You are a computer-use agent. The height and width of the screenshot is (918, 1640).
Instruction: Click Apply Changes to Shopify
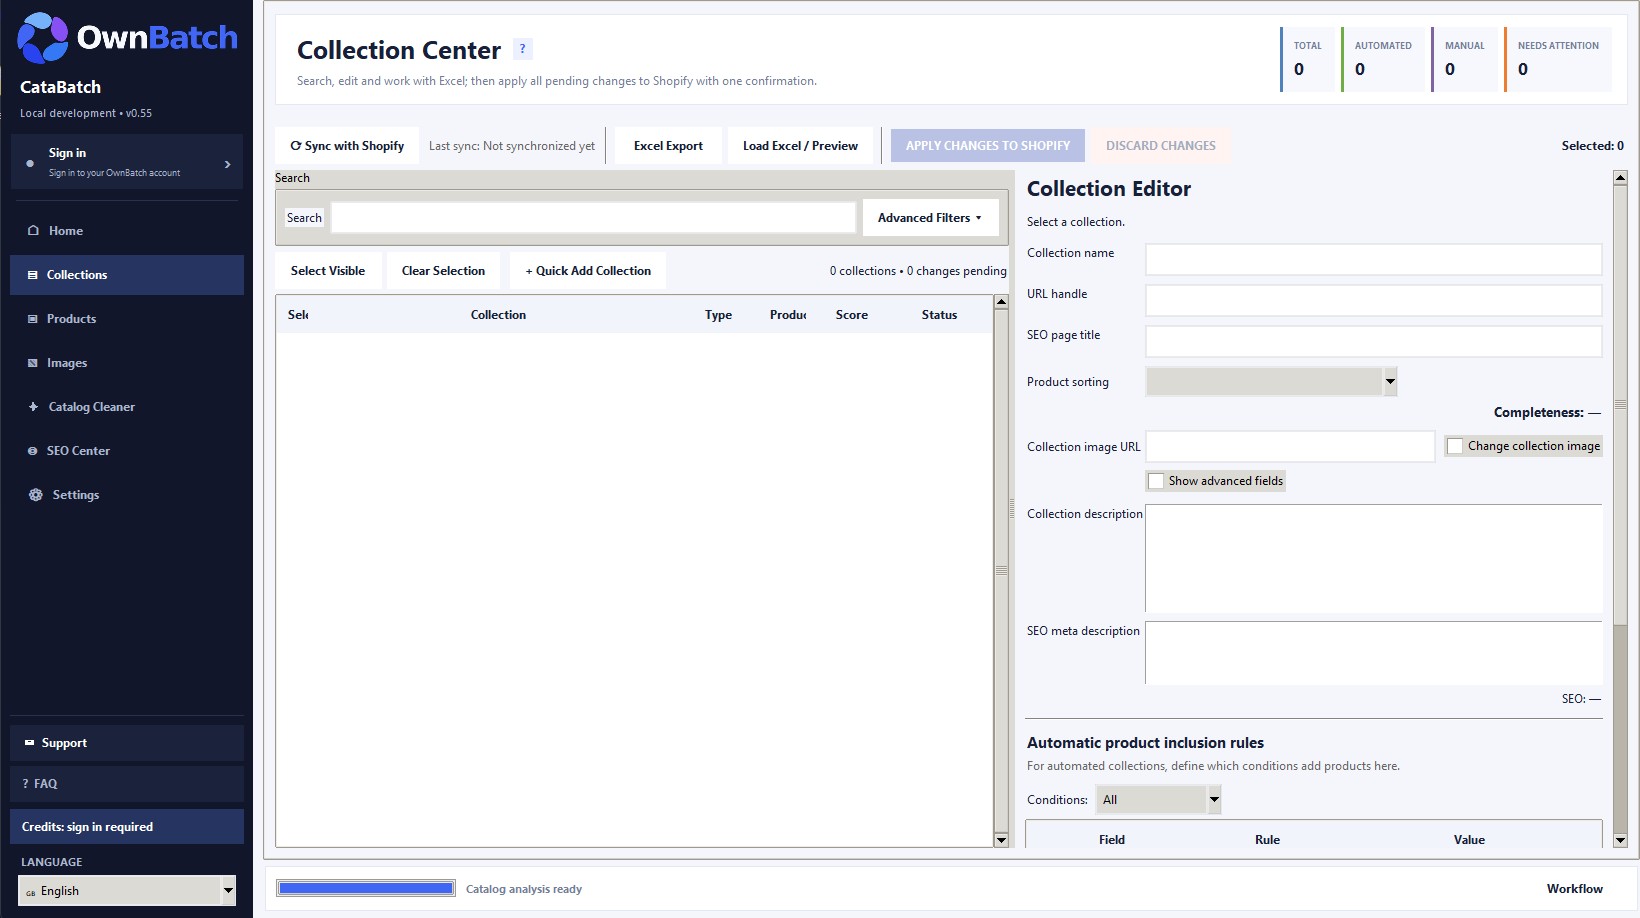click(x=988, y=146)
